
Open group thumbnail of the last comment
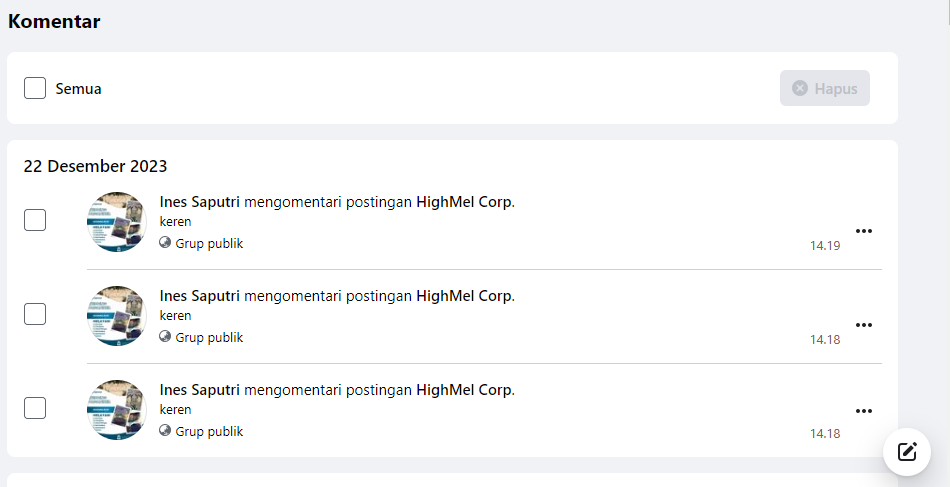[x=117, y=410]
